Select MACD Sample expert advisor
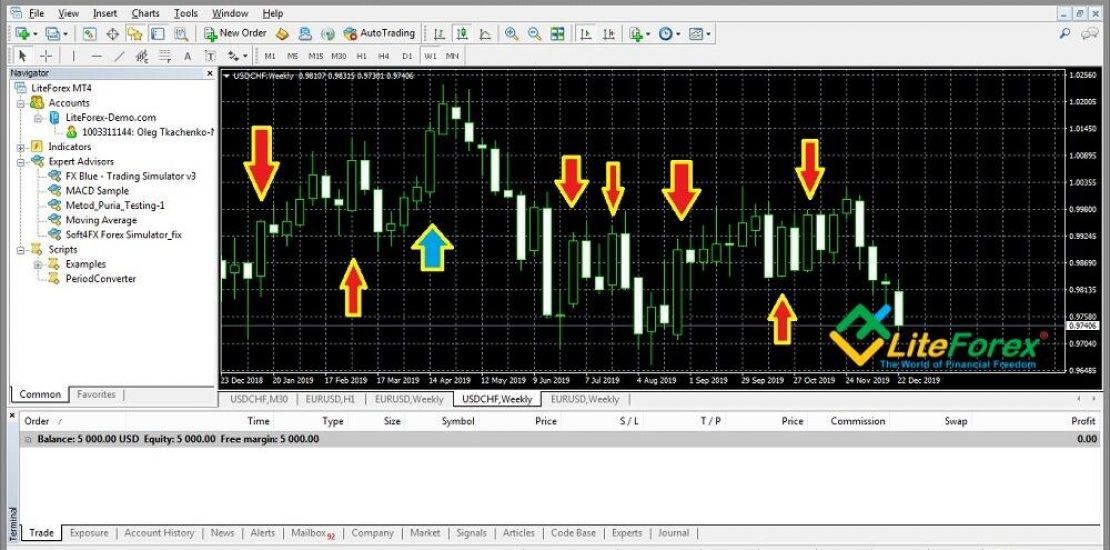This screenshot has height=550, width=1110. pyautogui.click(x=97, y=191)
